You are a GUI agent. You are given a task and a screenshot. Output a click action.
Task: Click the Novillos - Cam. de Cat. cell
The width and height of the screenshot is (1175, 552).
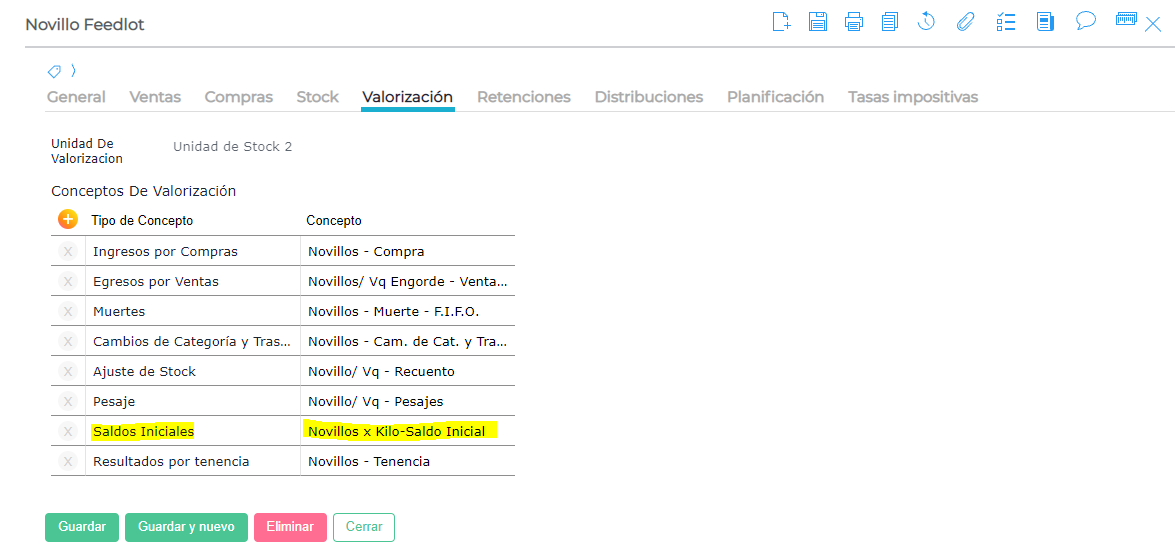[x=408, y=342]
